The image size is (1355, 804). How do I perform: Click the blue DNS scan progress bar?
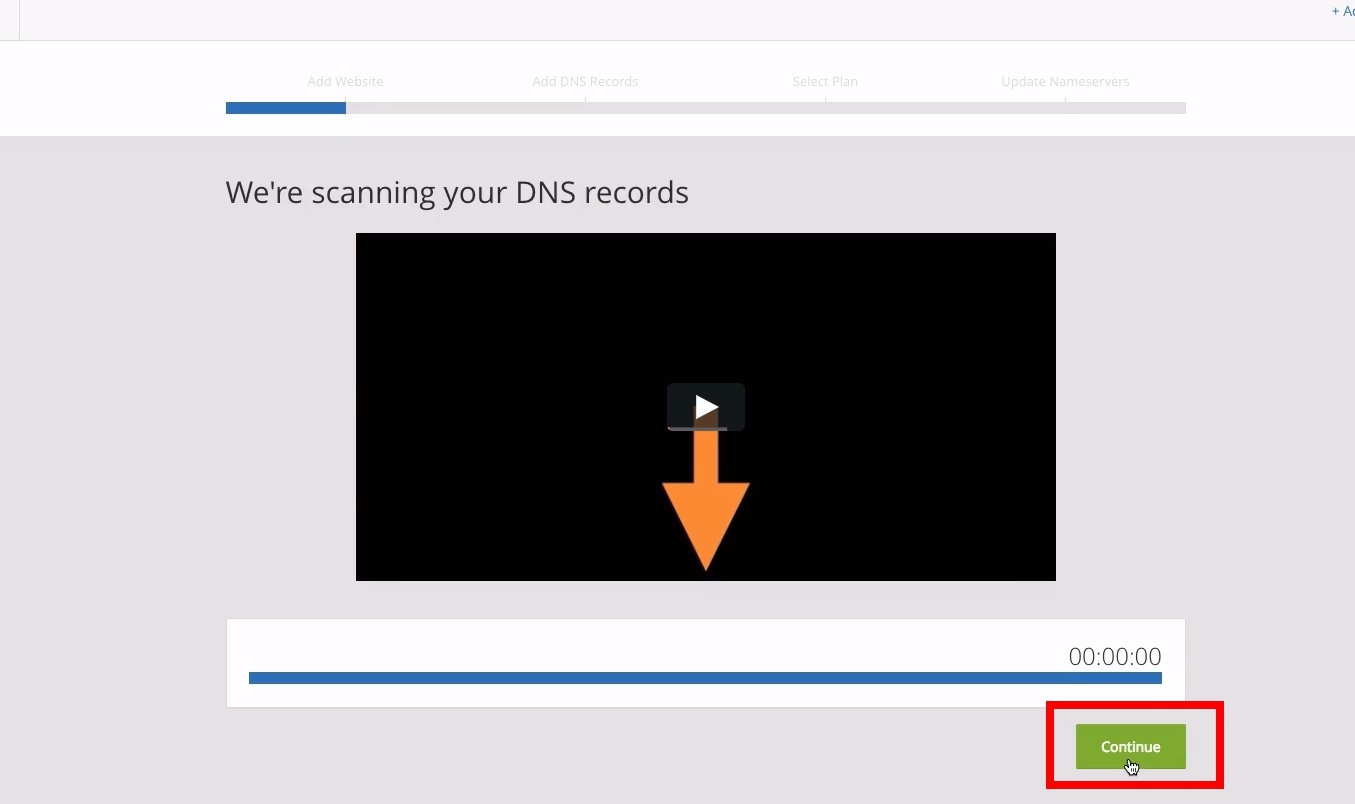[x=705, y=678]
